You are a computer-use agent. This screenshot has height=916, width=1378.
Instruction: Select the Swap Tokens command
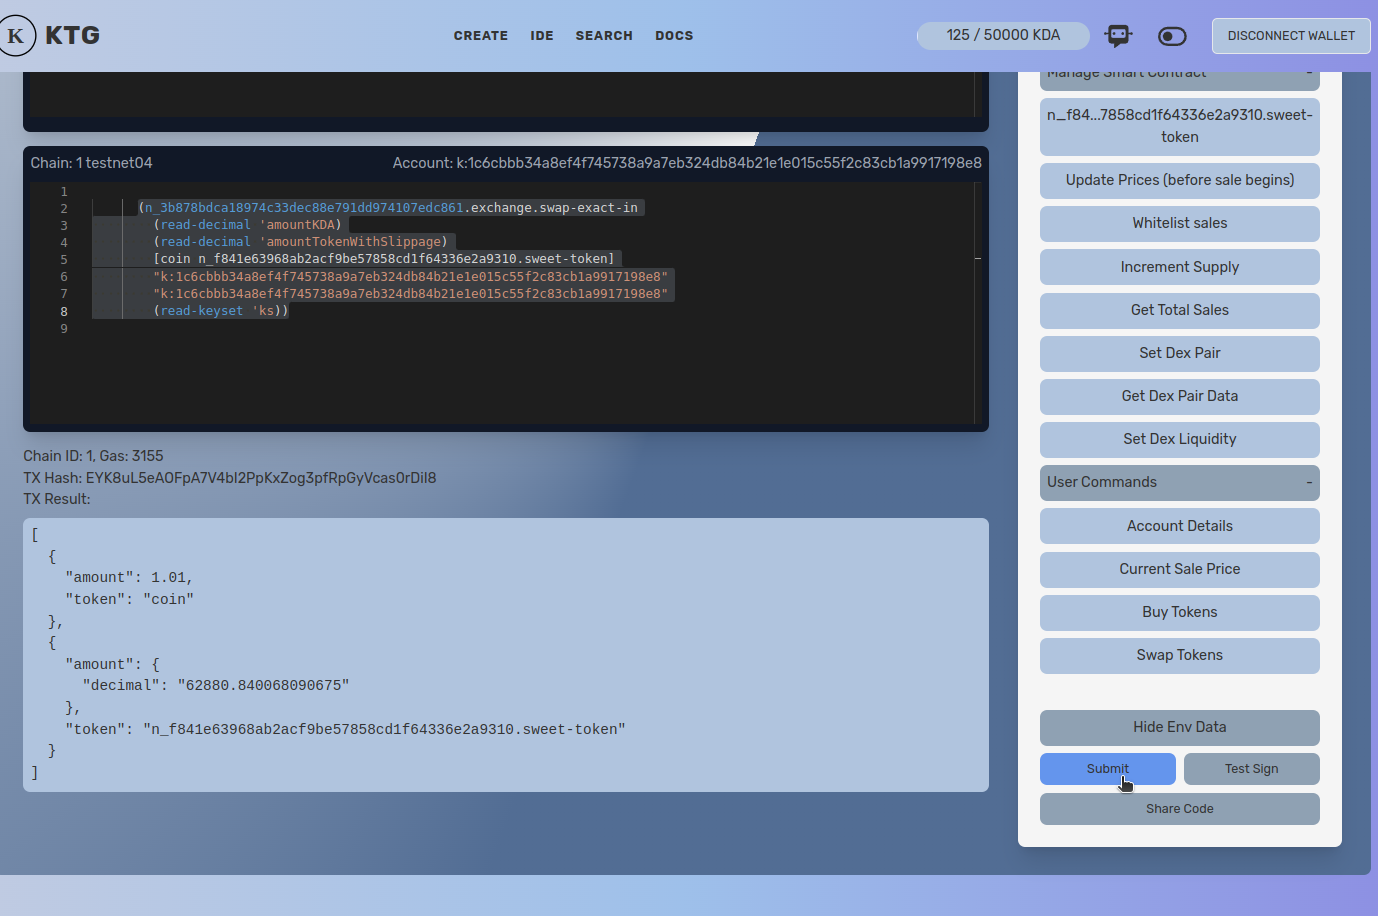(x=1180, y=655)
